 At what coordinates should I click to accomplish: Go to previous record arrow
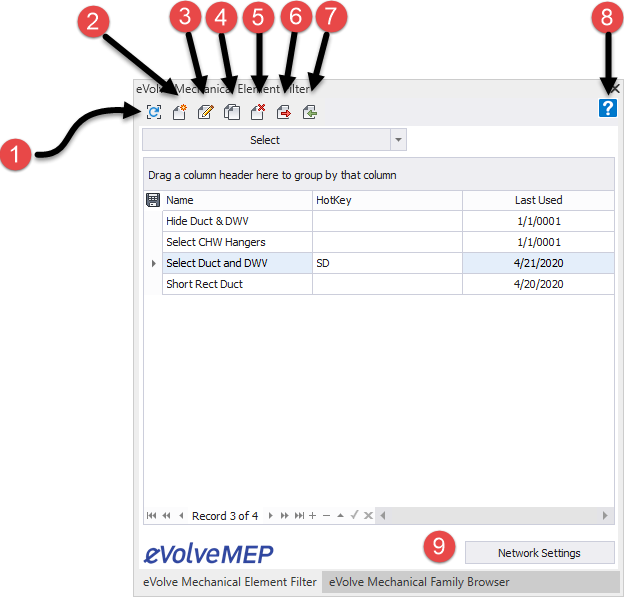tap(181, 516)
